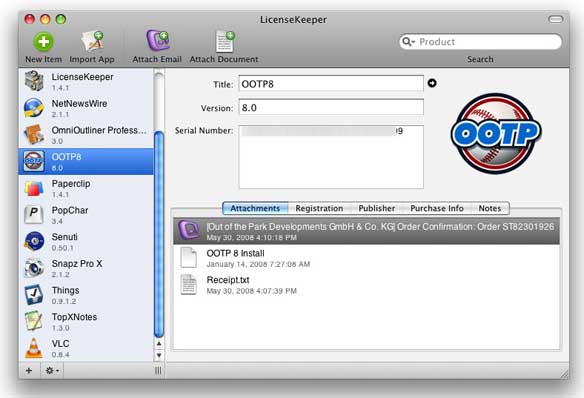Select the TopXNotes app icon
584x398 pixels.
(34, 321)
